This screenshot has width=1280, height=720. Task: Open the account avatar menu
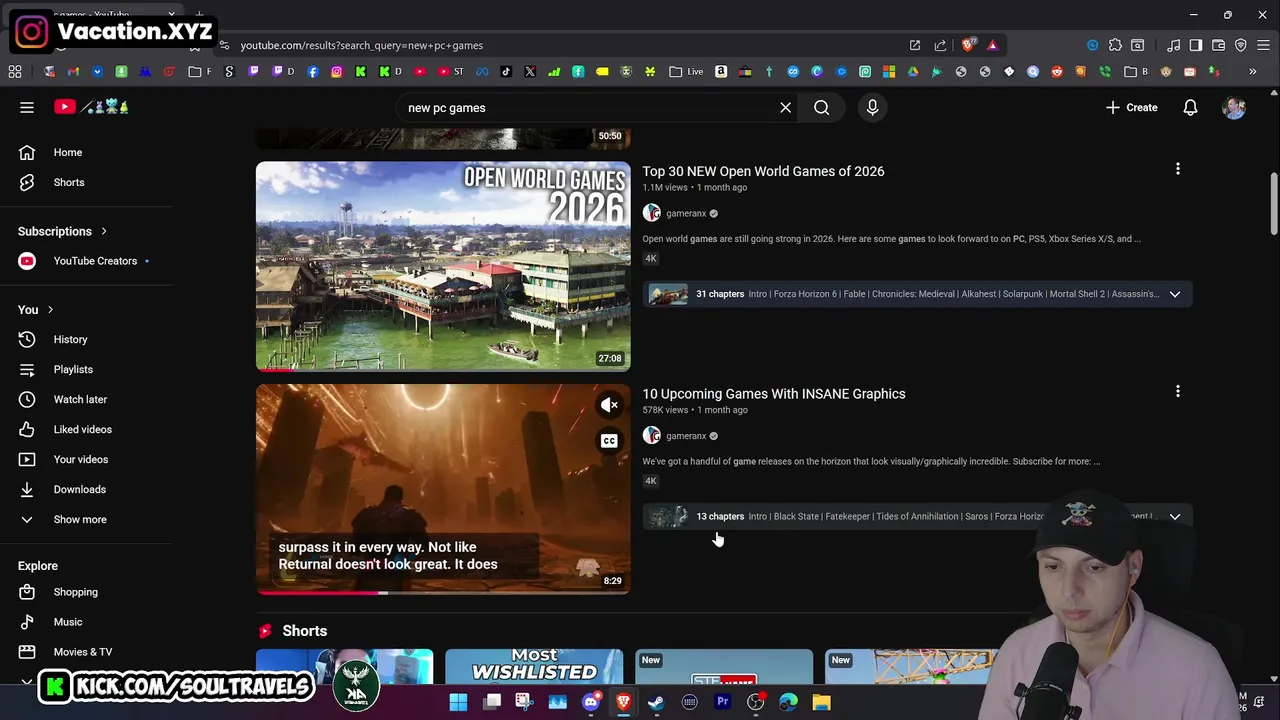click(x=1234, y=107)
